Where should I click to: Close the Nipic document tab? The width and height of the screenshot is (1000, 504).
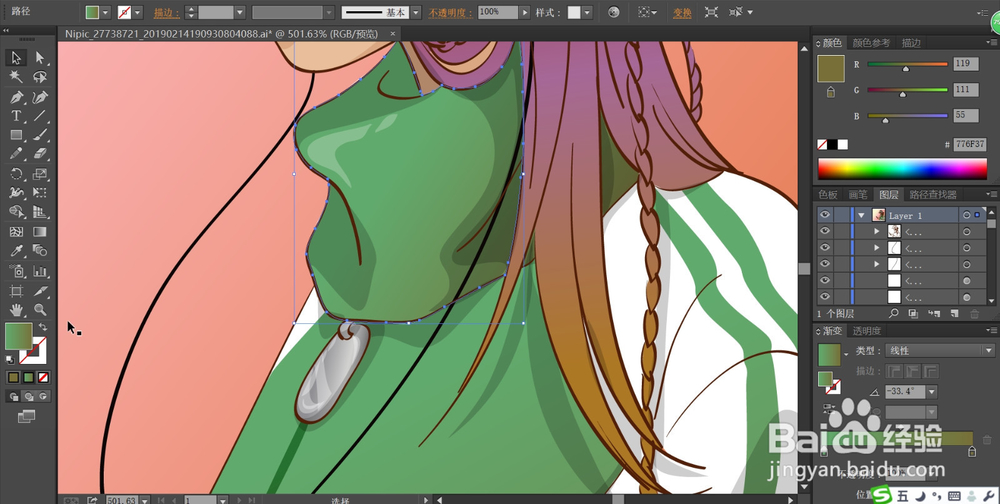(x=393, y=33)
